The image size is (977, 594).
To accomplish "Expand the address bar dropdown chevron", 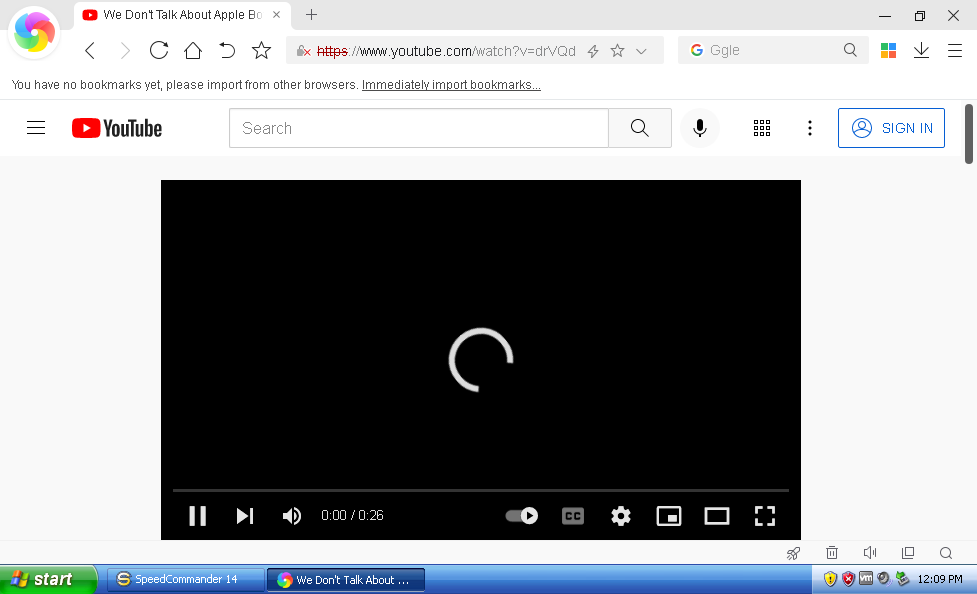I will (641, 51).
